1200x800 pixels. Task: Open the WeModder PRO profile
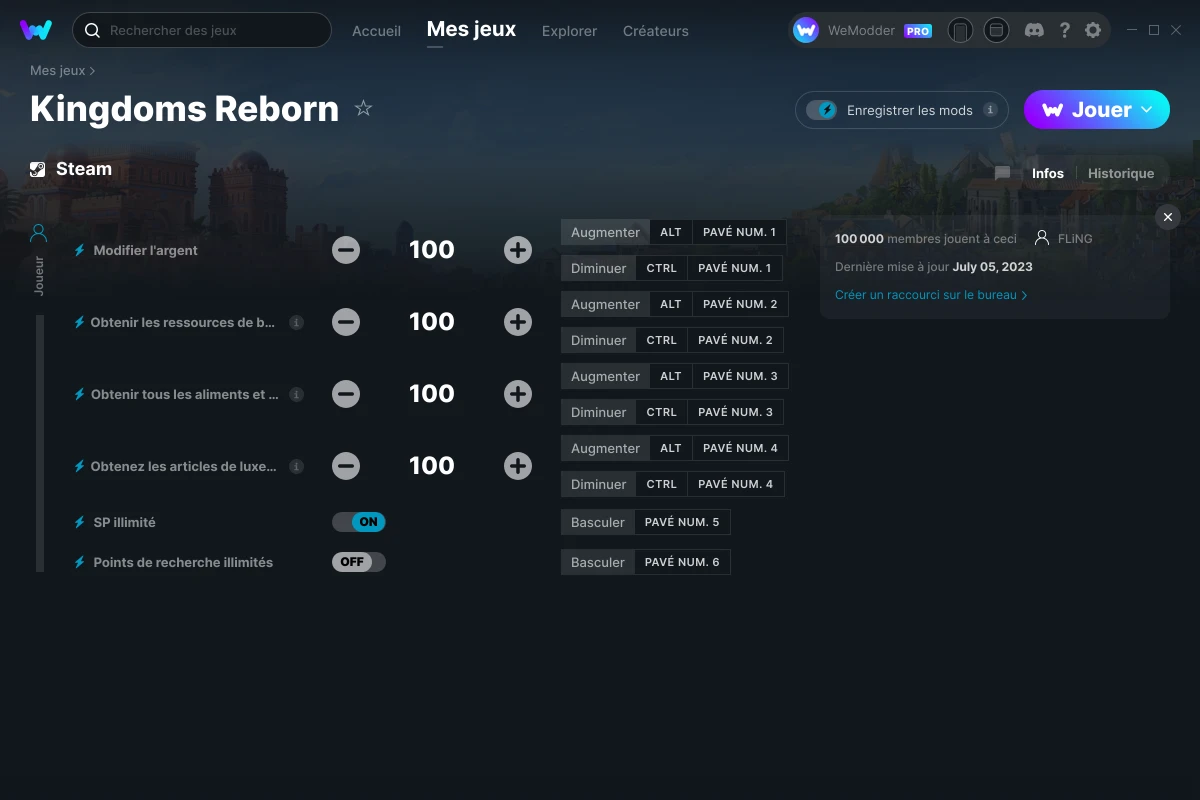pyautogui.click(x=863, y=31)
